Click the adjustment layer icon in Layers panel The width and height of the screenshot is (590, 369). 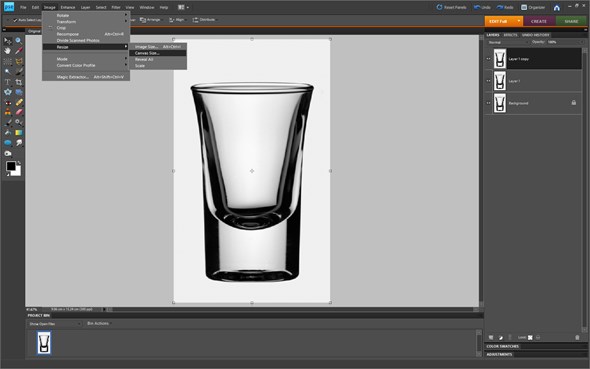pos(500,337)
